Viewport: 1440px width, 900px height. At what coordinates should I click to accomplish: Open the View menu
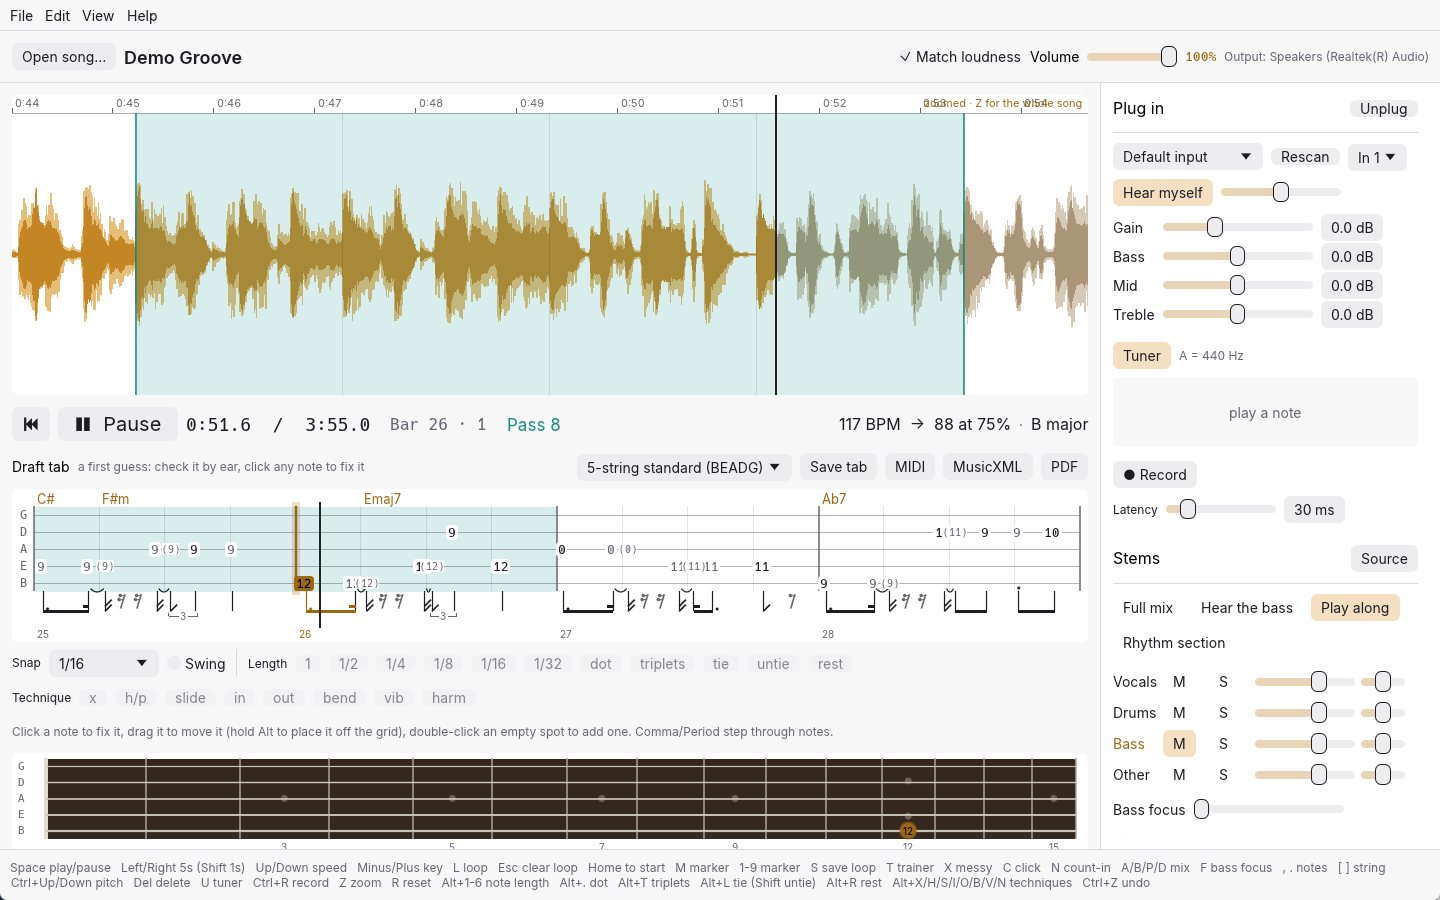(98, 16)
